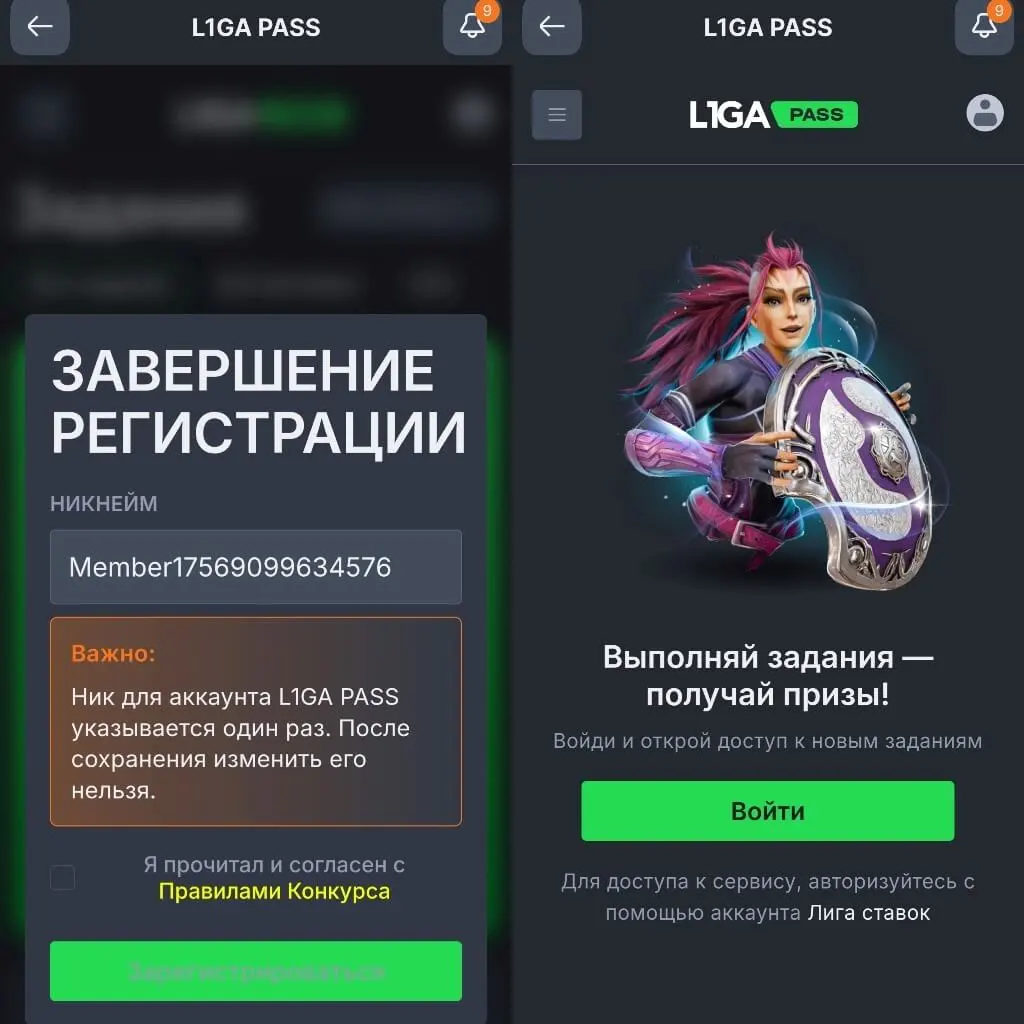This screenshot has height=1024, width=1024.
Task: Tap the back arrow on the left screen
Action: [x=40, y=26]
